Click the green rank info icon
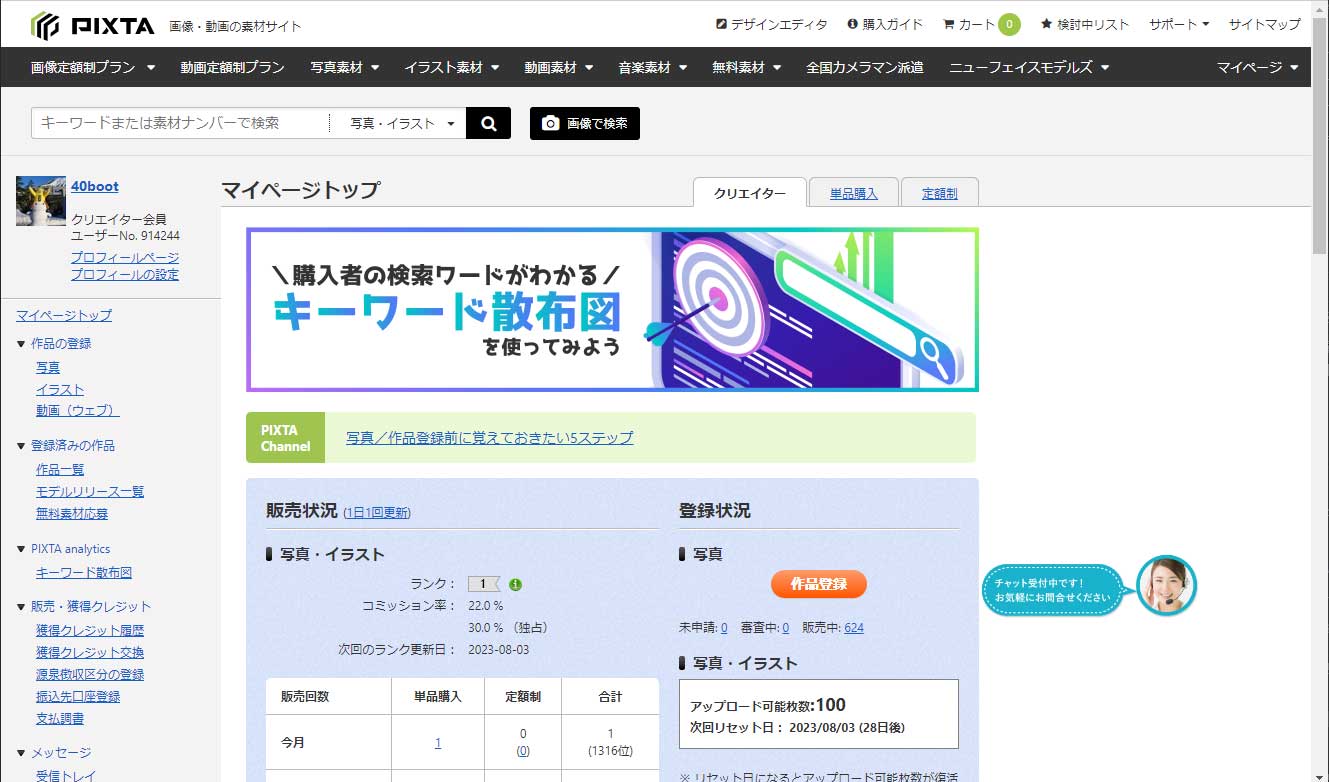The image size is (1329, 782). tap(515, 584)
